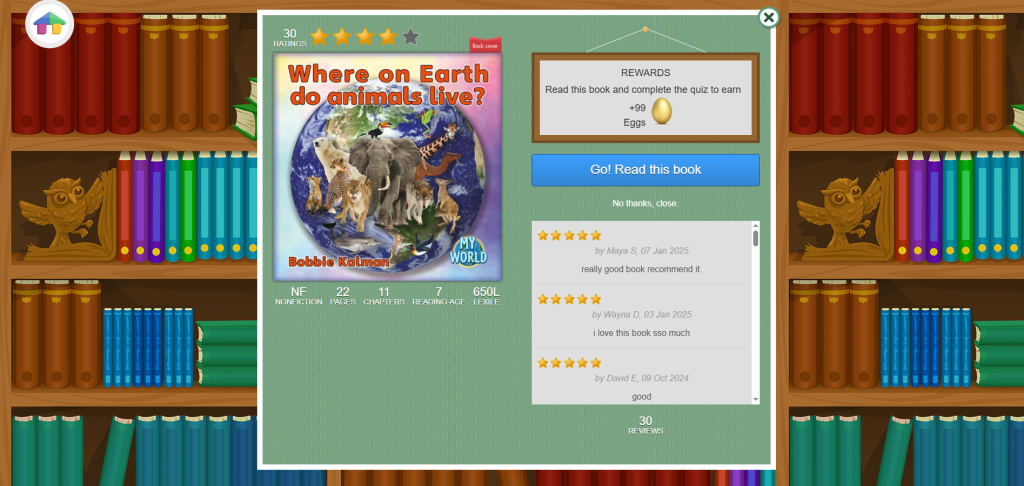Click the 'NF NONFICTION' label

(298, 296)
